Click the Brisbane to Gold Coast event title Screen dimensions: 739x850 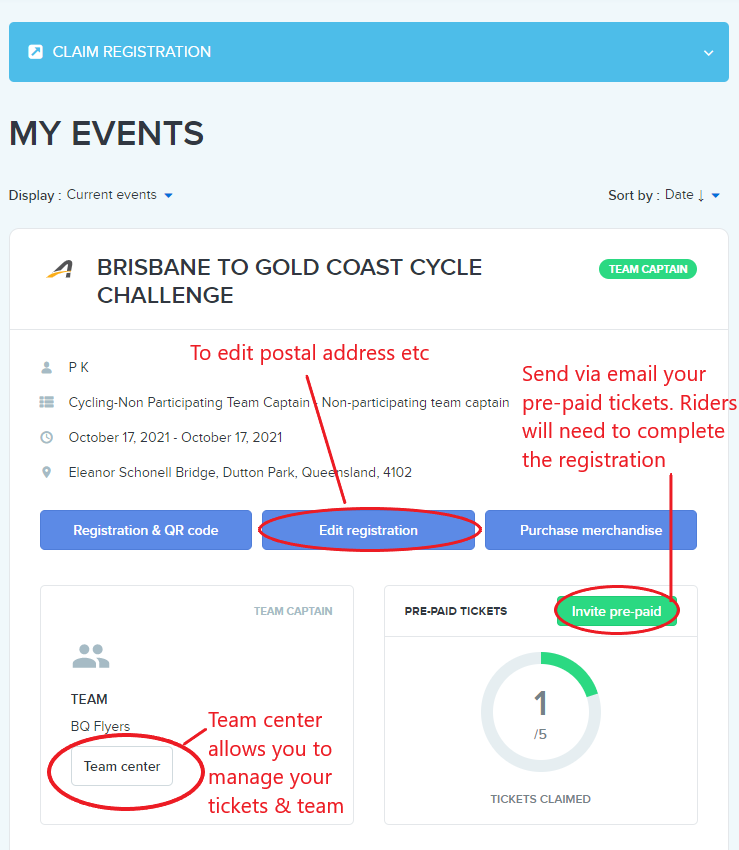(x=290, y=281)
